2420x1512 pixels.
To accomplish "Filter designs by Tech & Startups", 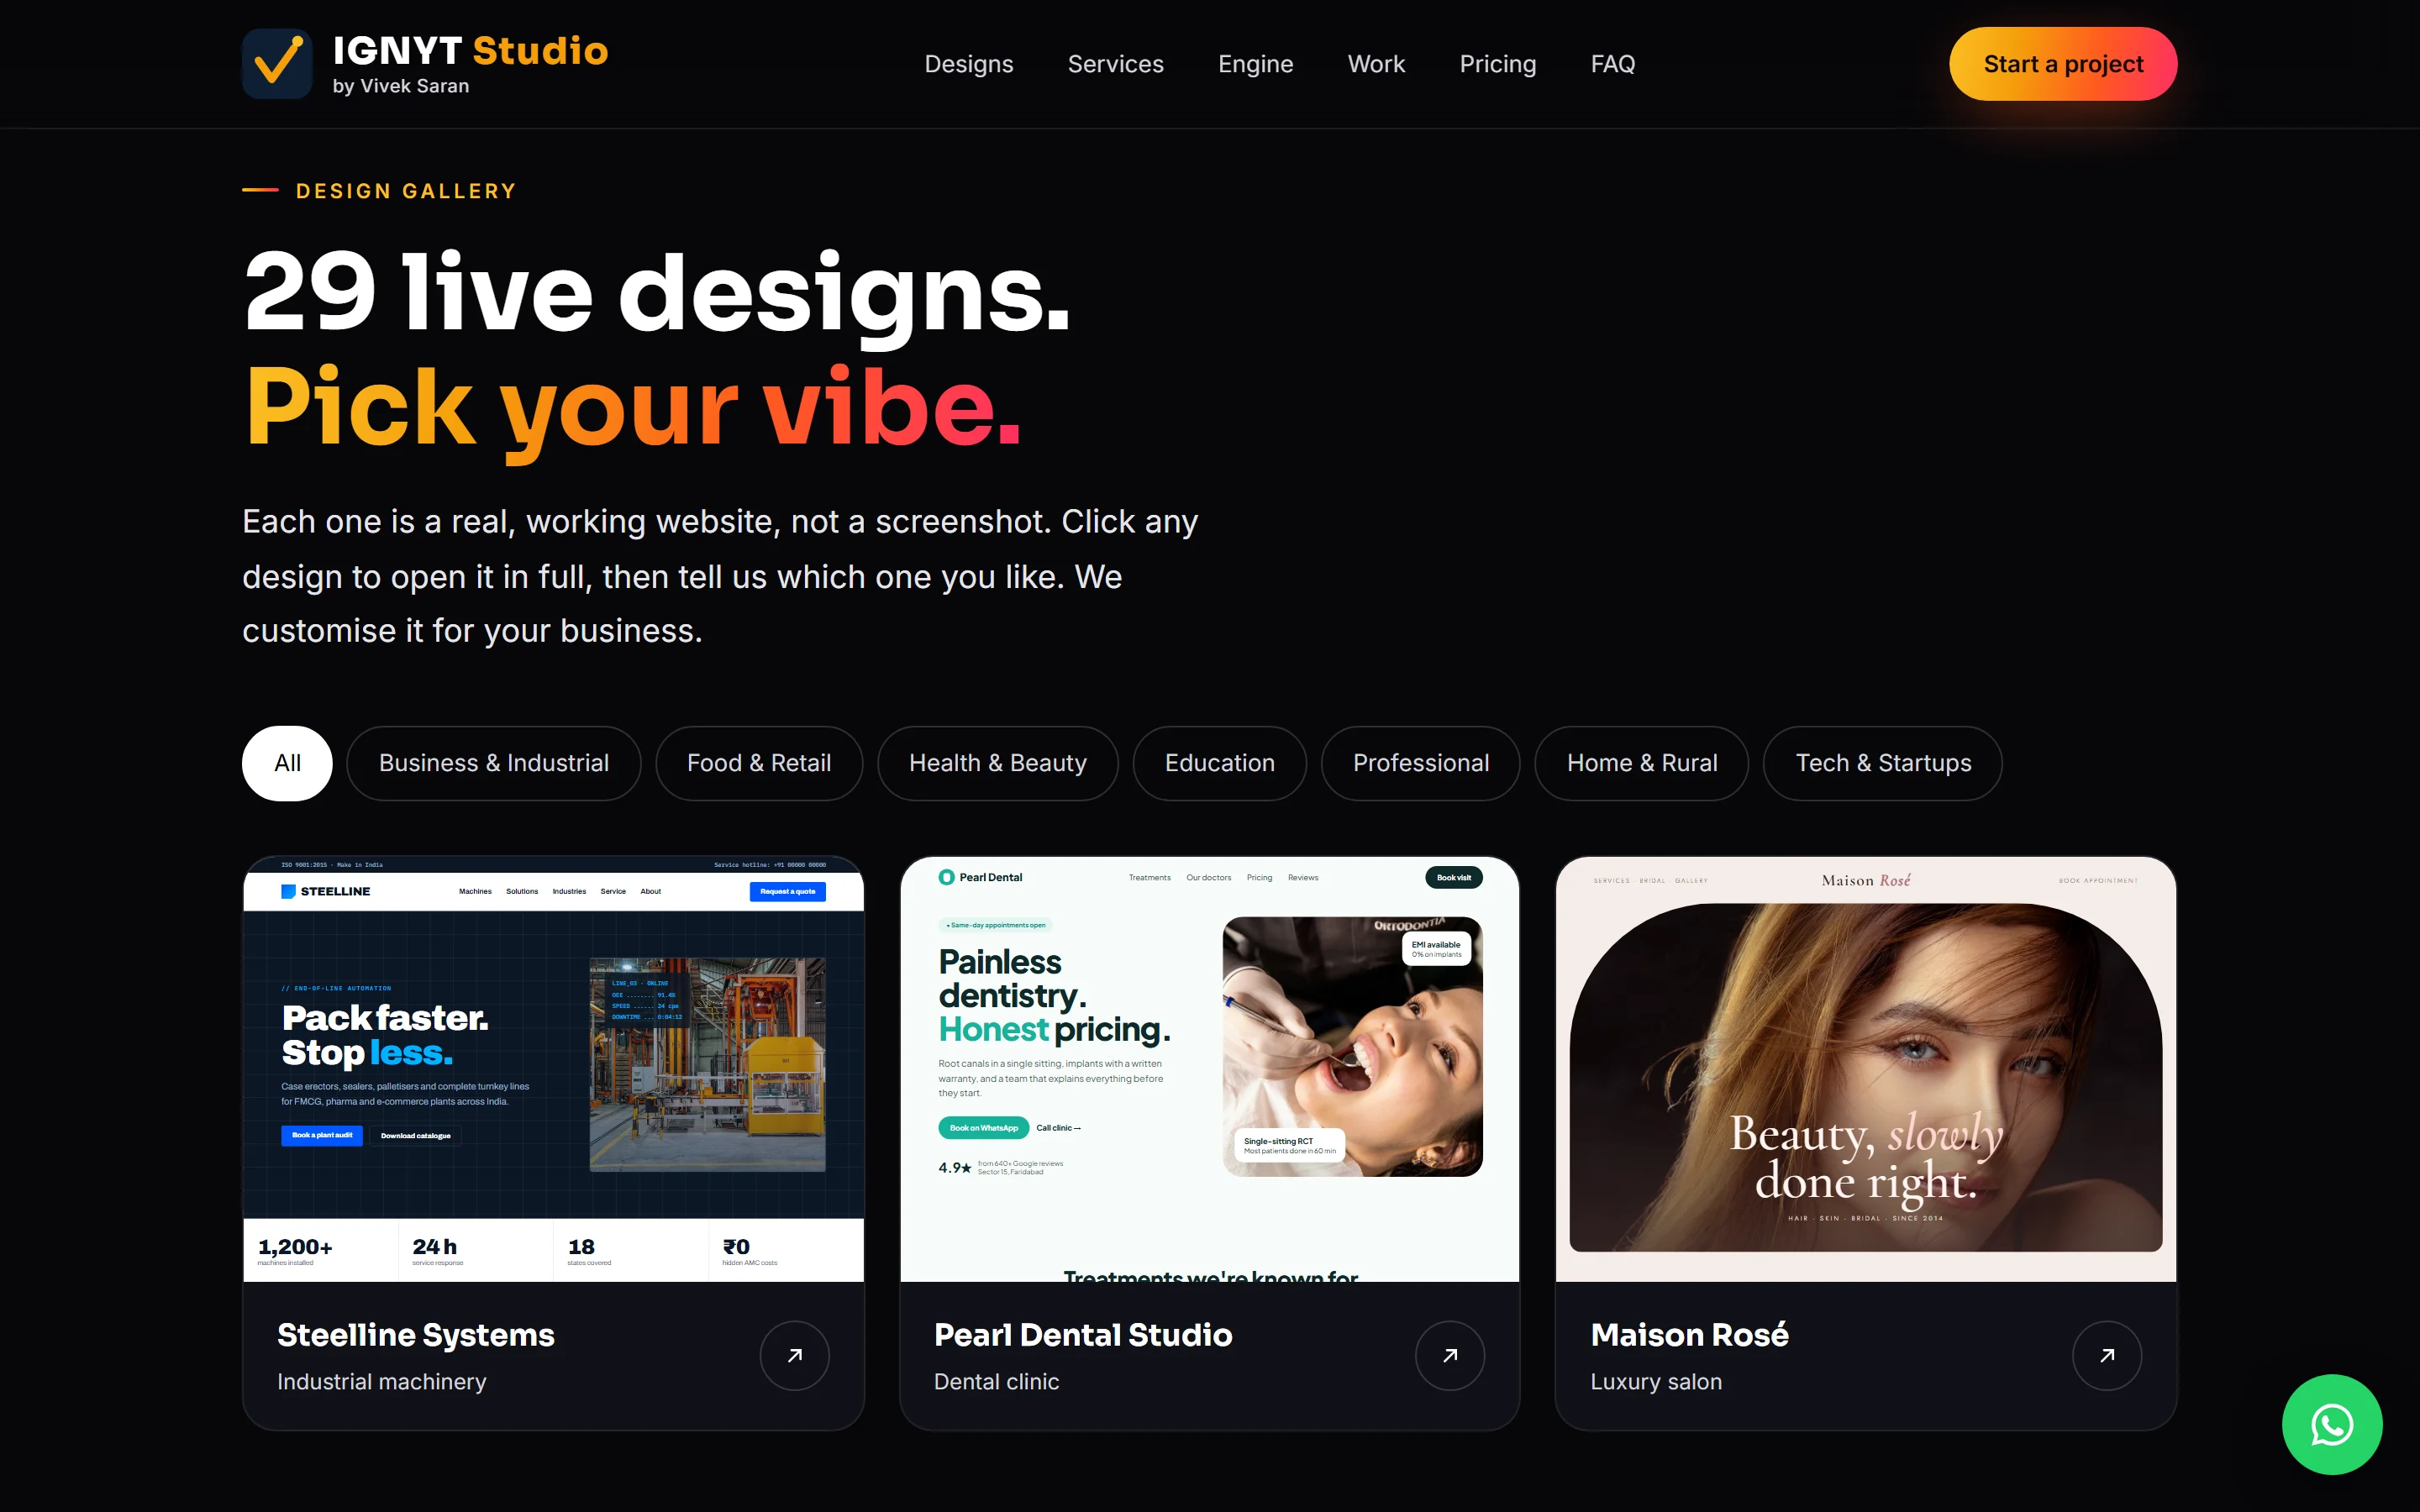I will 1882,763.
